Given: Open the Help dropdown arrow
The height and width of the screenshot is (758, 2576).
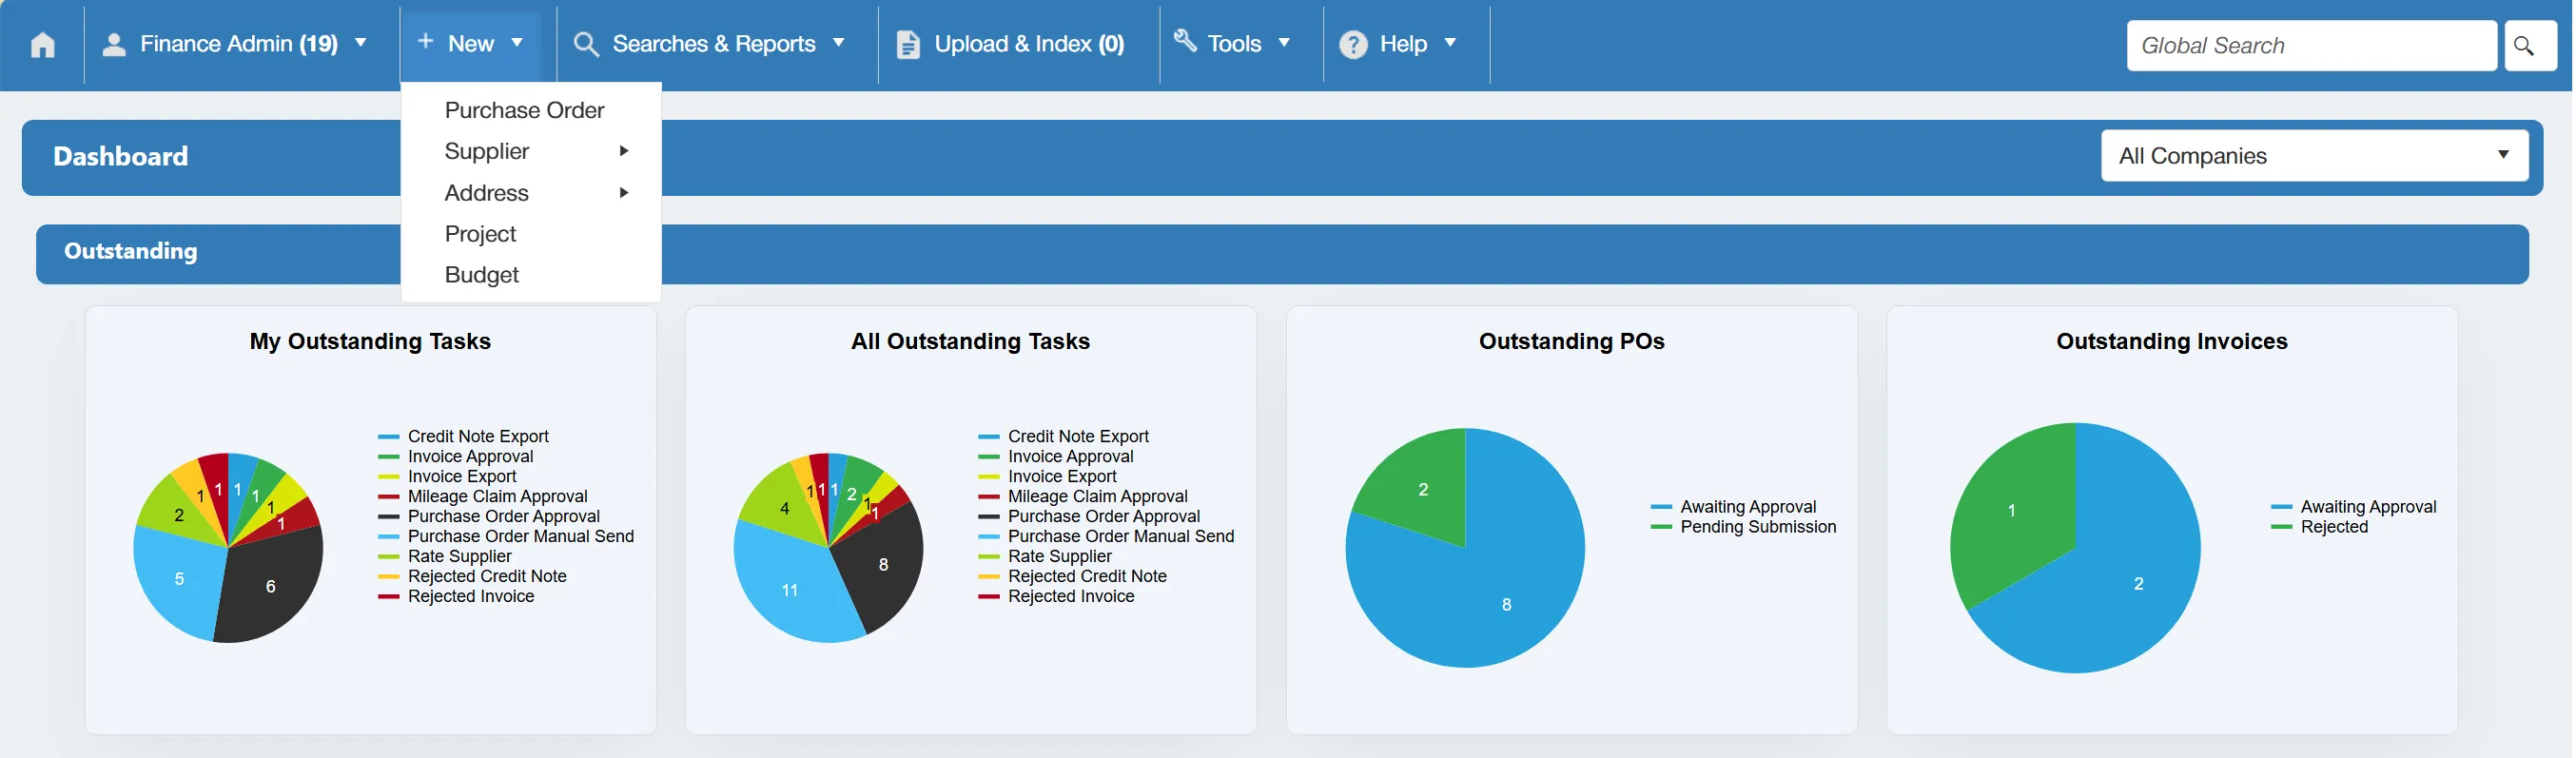Looking at the screenshot, I should 1450,43.
